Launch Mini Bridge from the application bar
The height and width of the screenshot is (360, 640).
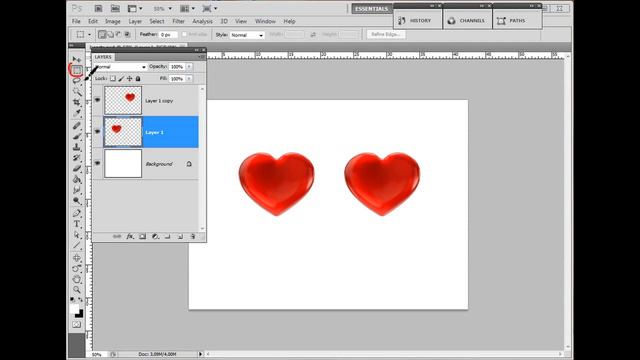pyautogui.click(x=116, y=8)
